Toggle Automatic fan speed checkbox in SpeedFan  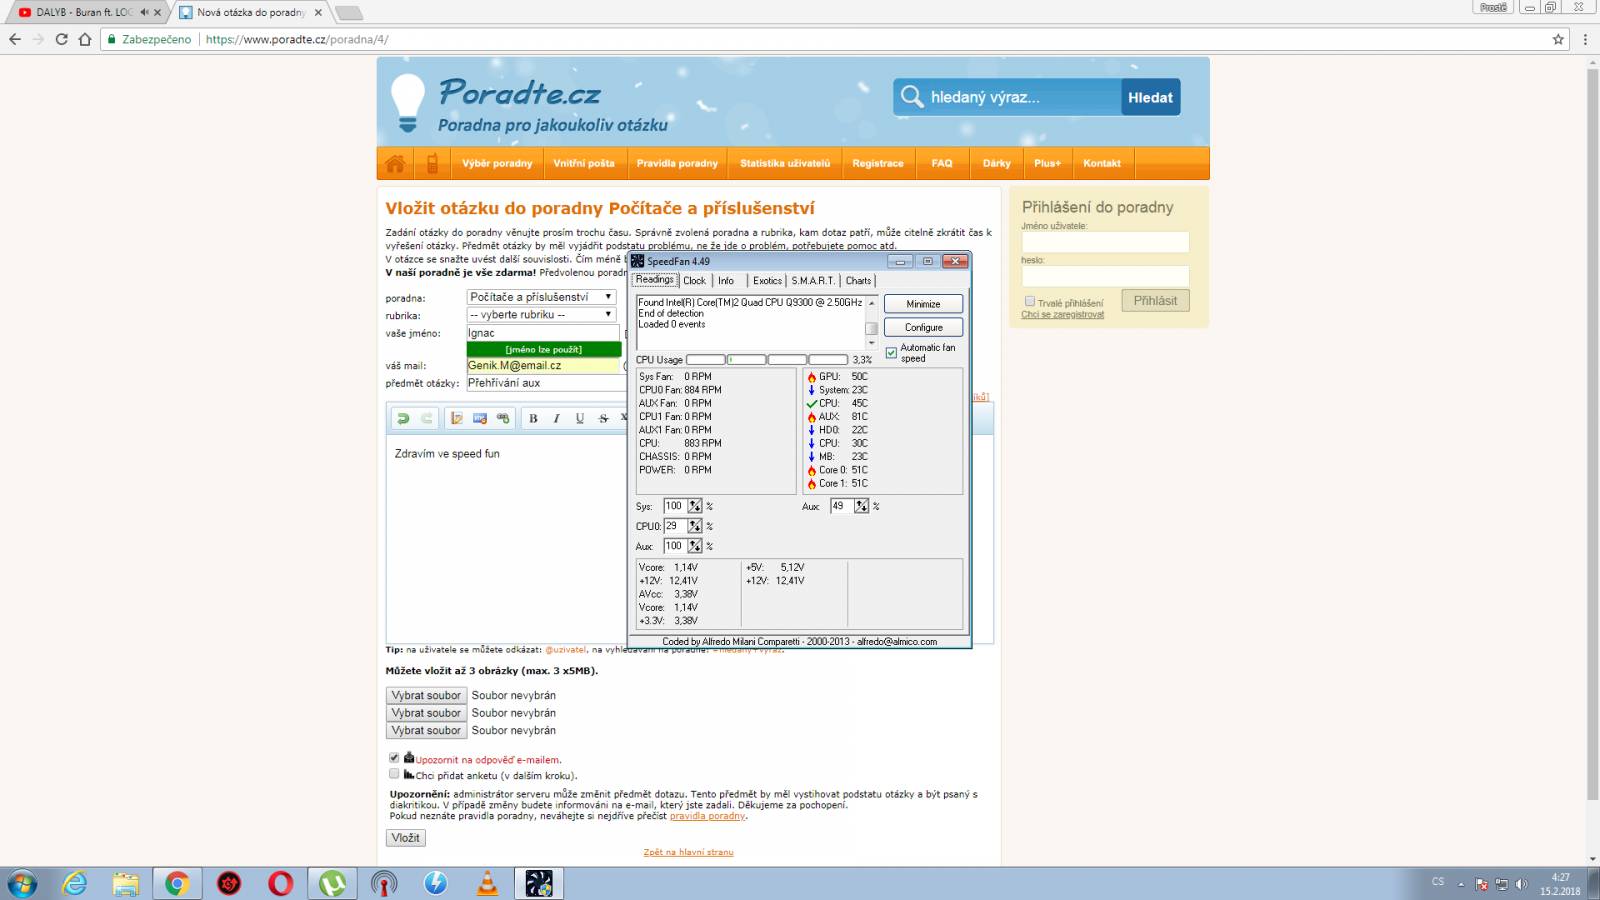click(x=891, y=353)
